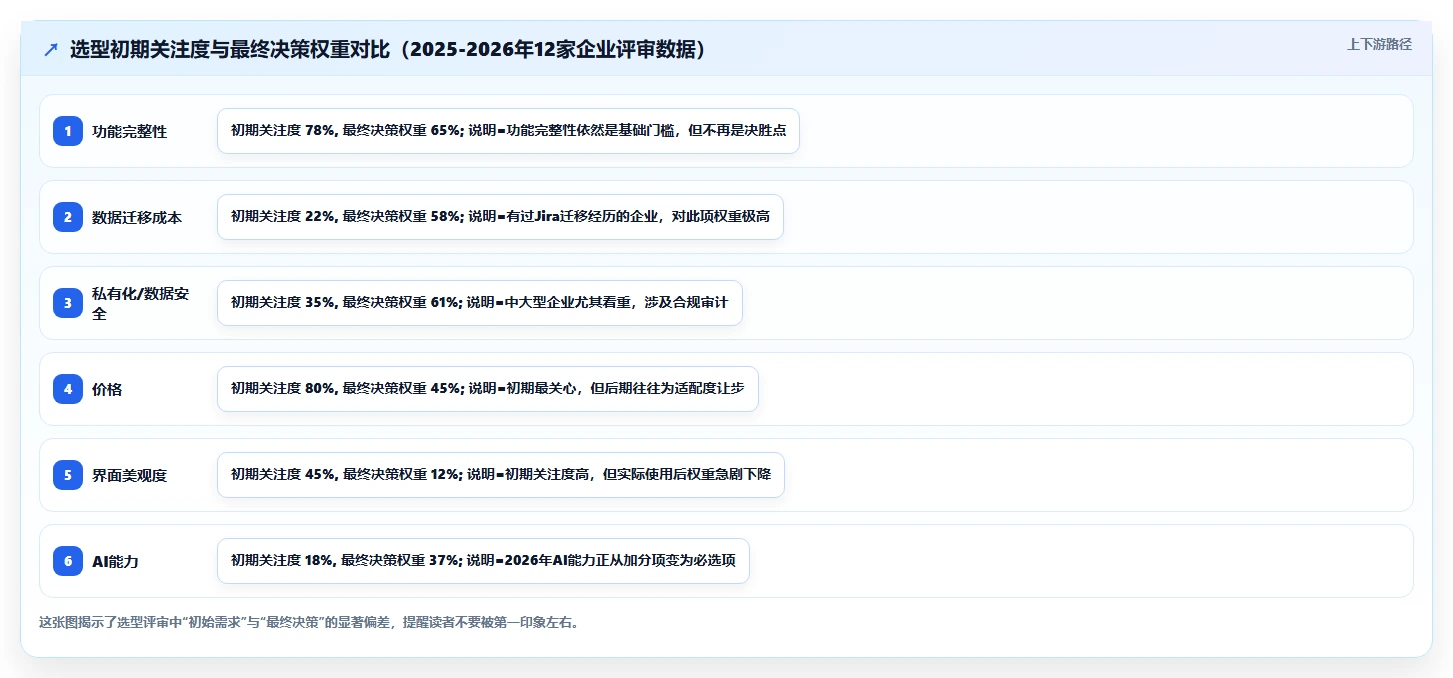Open detail box with 最终决策权重 12%
This screenshot has width=1453, height=678.
click(501, 475)
